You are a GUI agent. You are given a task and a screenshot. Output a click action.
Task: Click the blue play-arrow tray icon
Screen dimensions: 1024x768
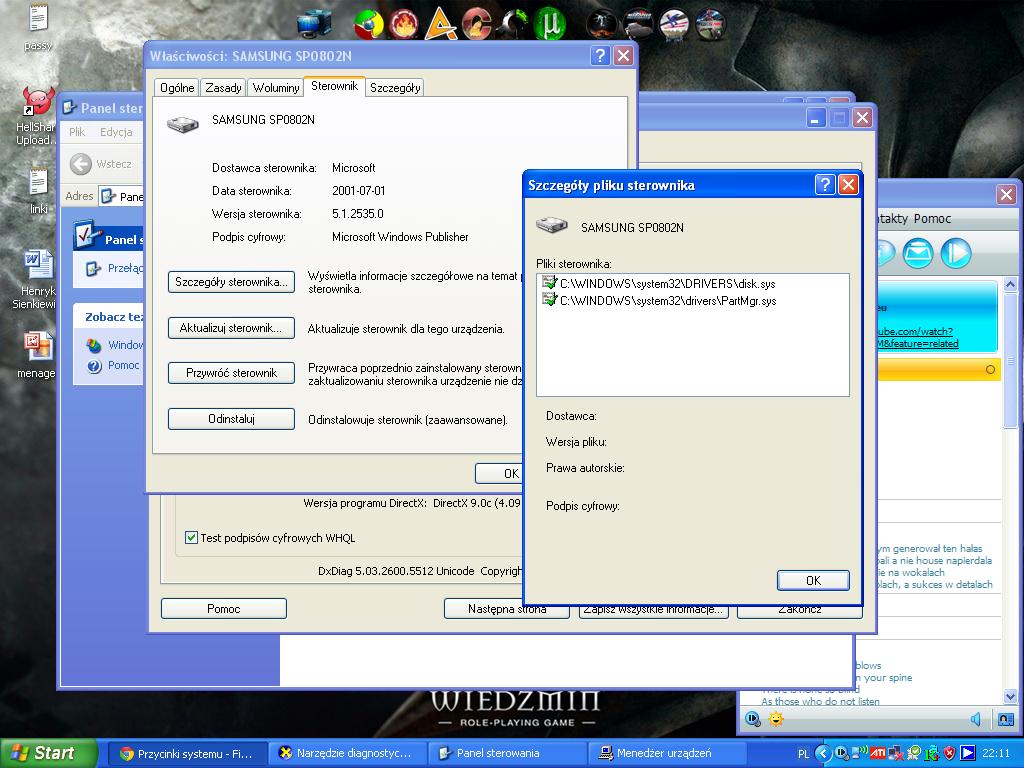[x=967, y=753]
